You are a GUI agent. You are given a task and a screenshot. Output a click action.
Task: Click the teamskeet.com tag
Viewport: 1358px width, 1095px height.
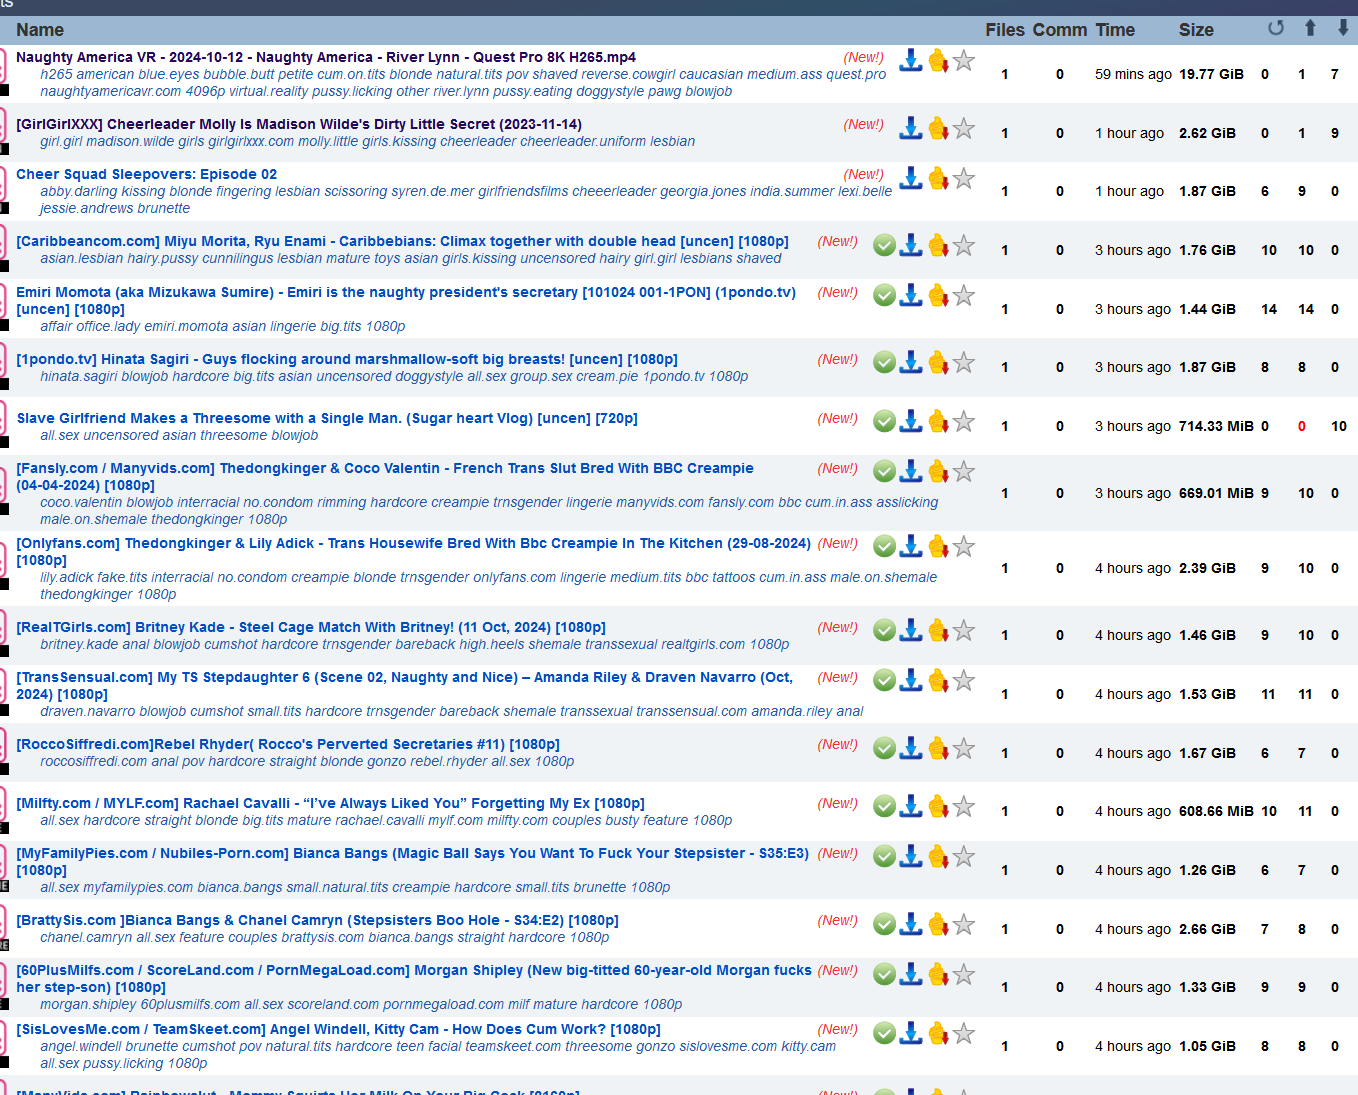point(512,1046)
